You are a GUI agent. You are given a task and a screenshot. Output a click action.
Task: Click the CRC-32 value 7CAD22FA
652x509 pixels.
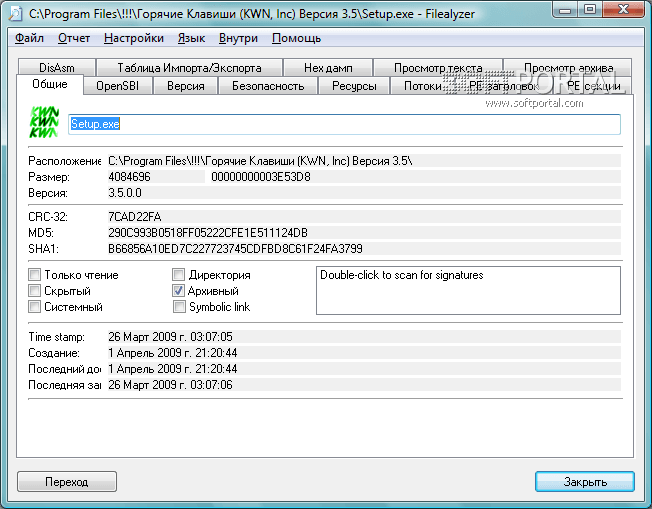[364, 217]
